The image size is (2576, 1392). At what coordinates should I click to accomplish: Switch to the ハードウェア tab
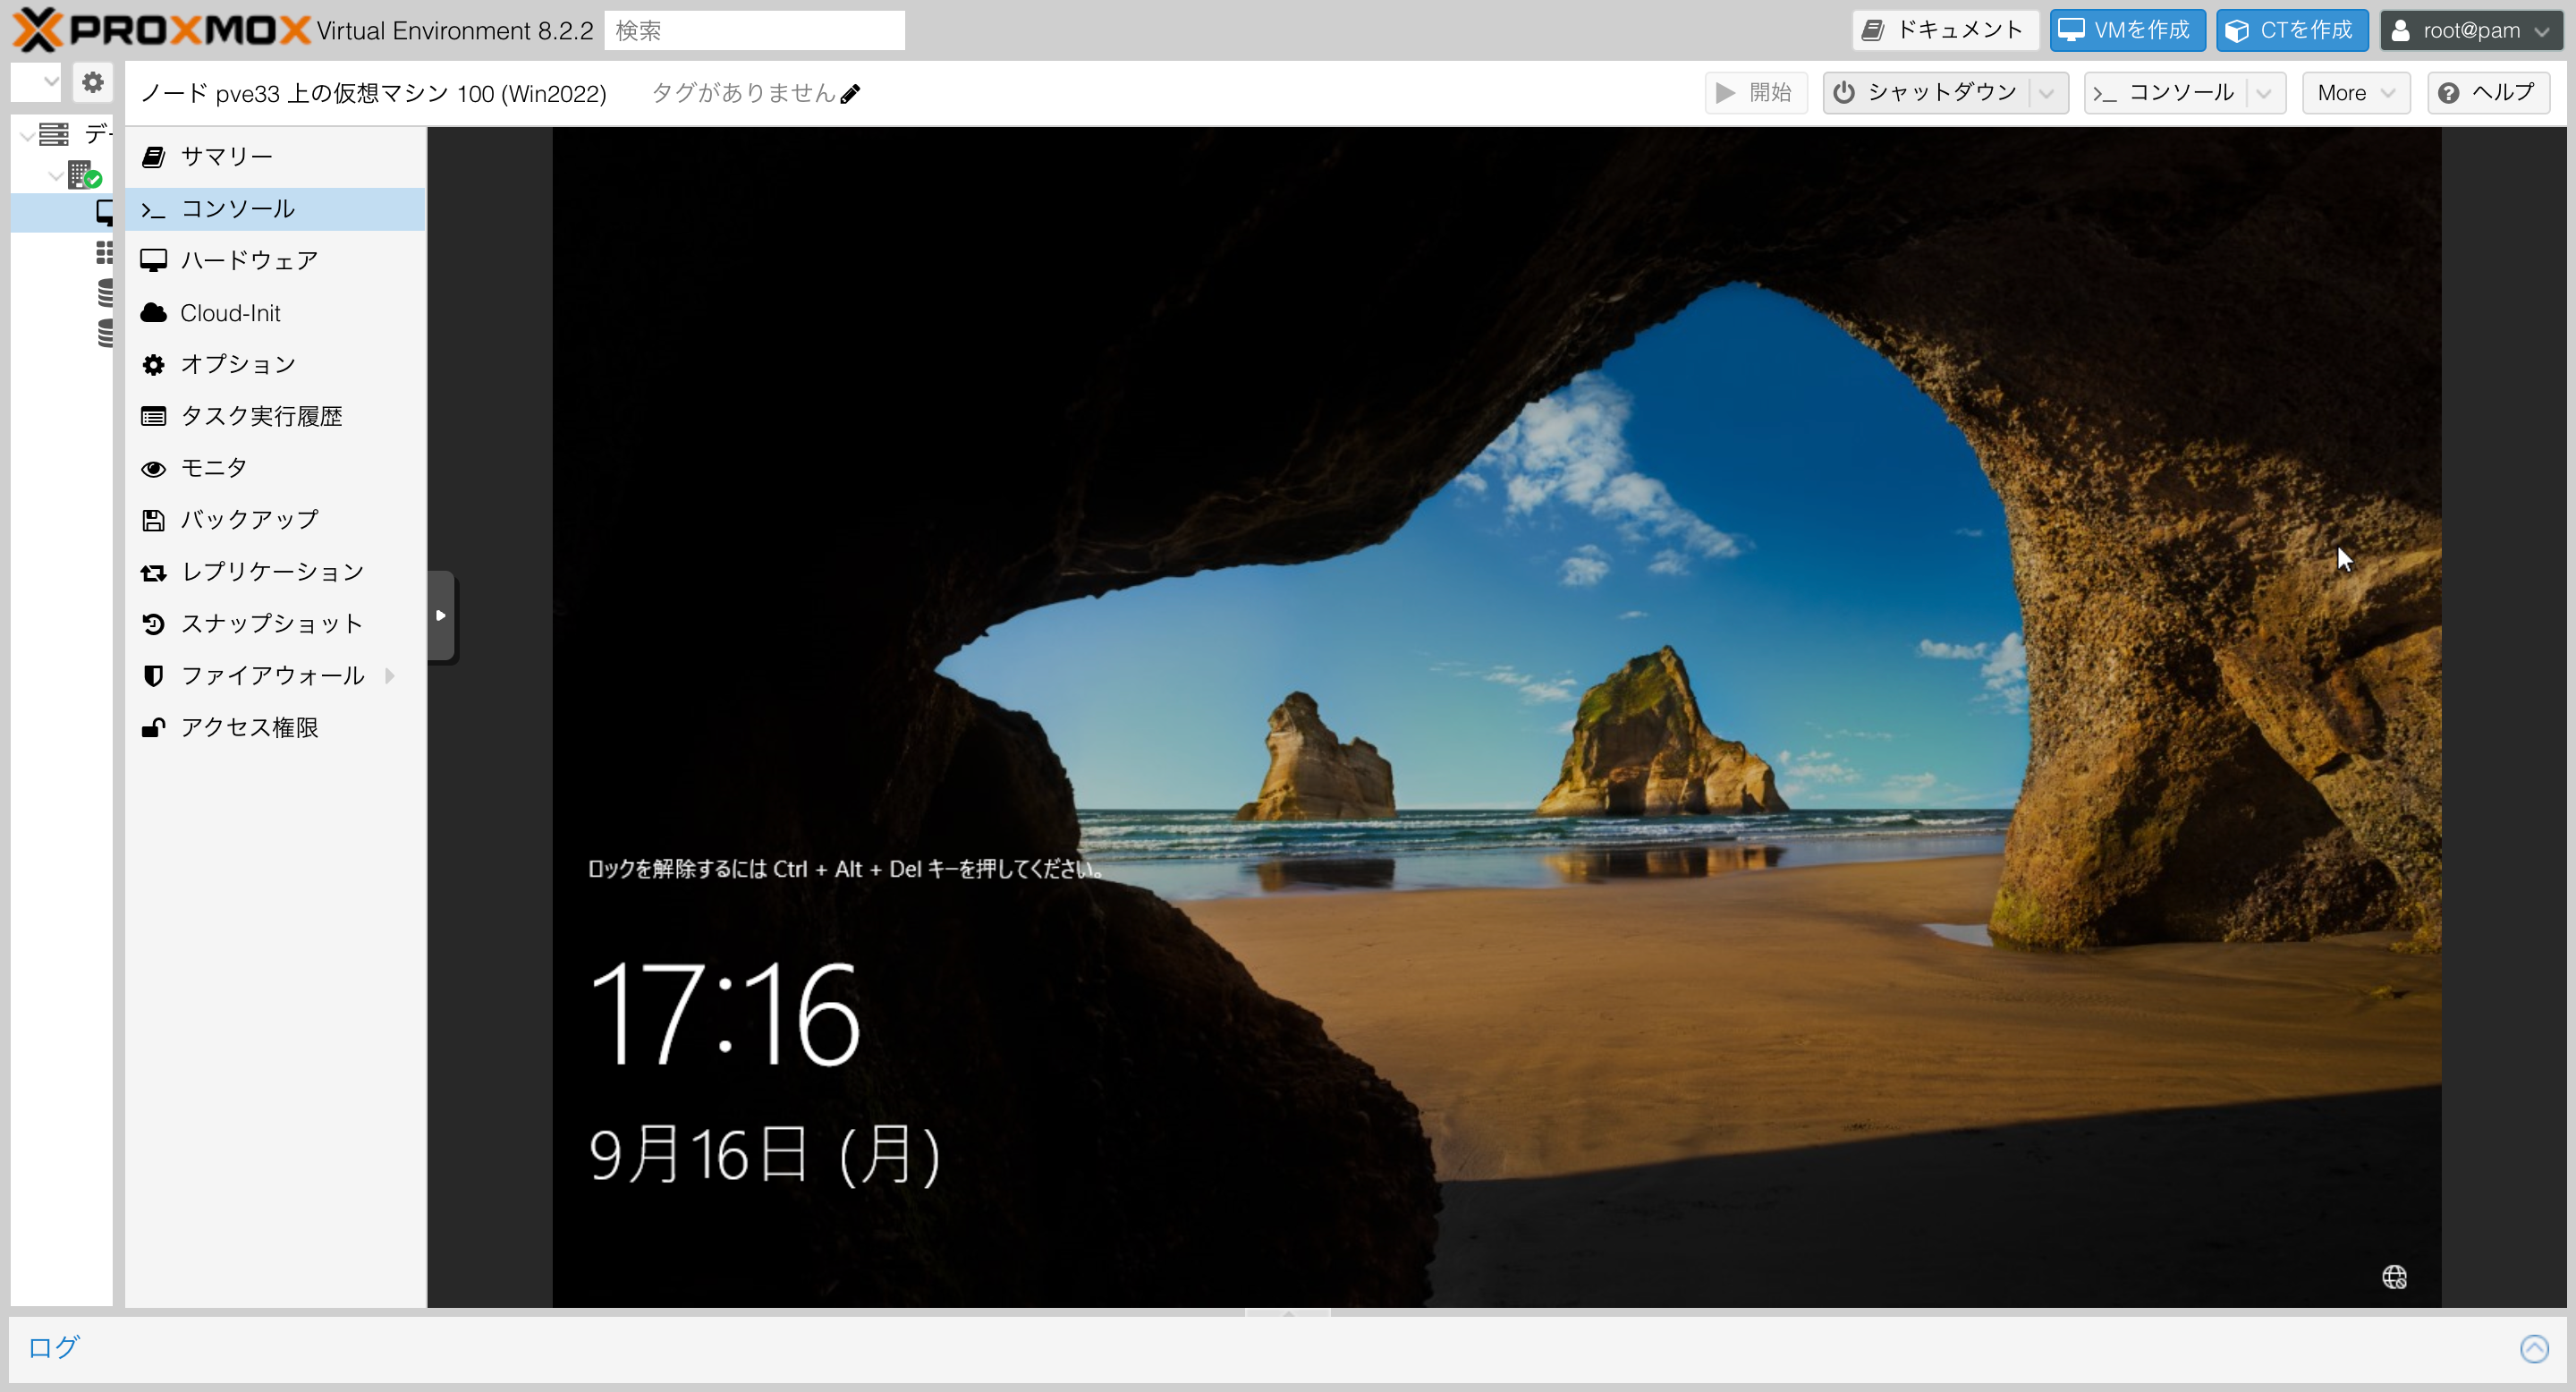(x=248, y=260)
